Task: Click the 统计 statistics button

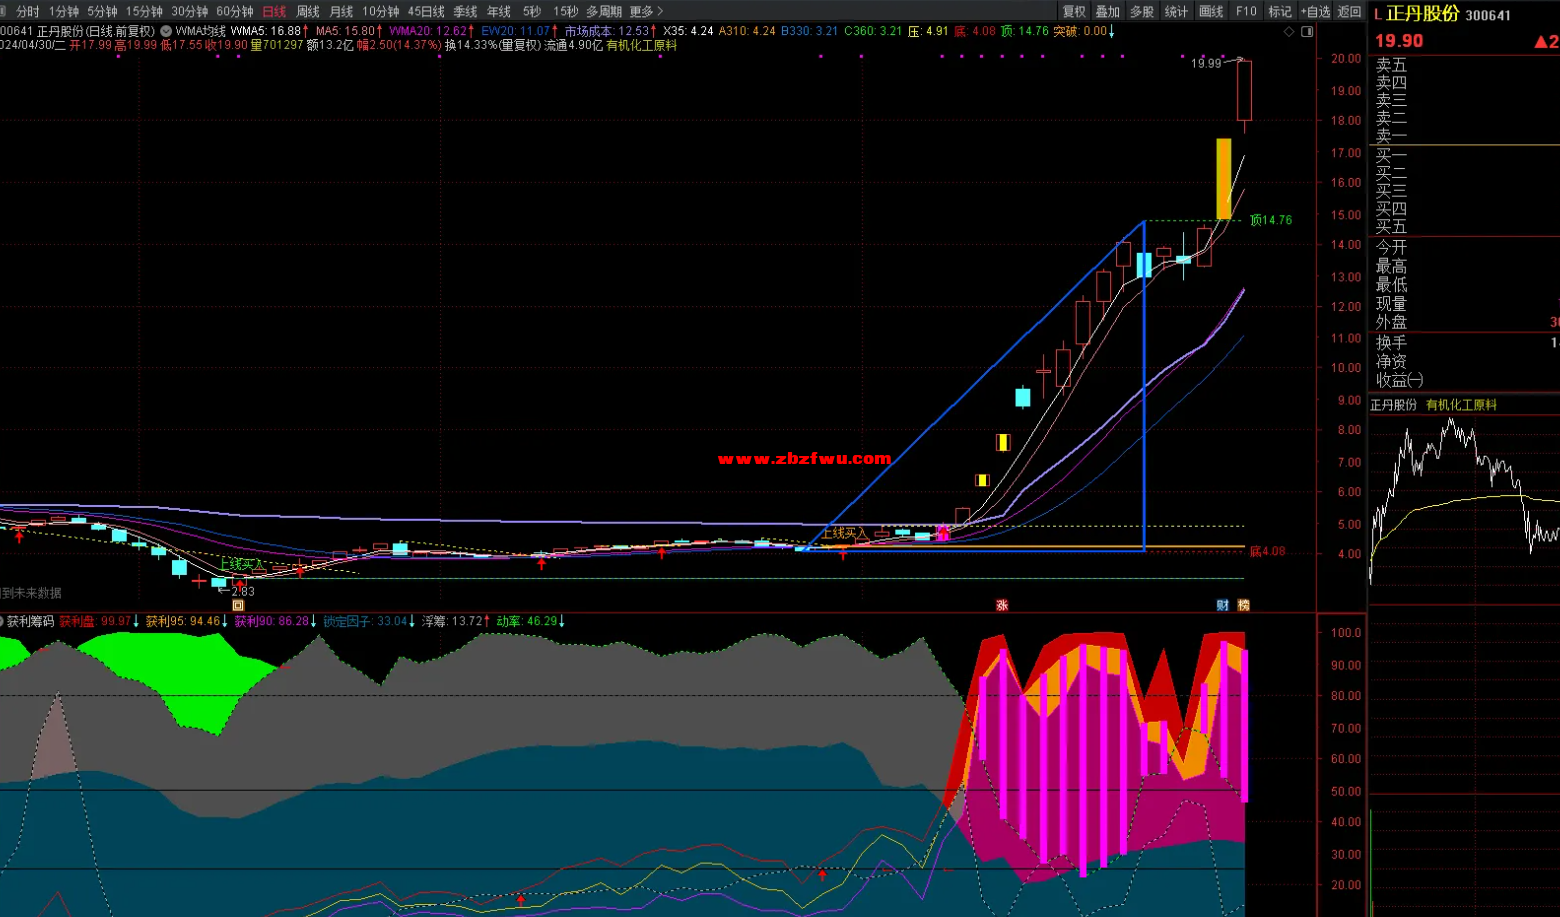Action: pos(1176,11)
